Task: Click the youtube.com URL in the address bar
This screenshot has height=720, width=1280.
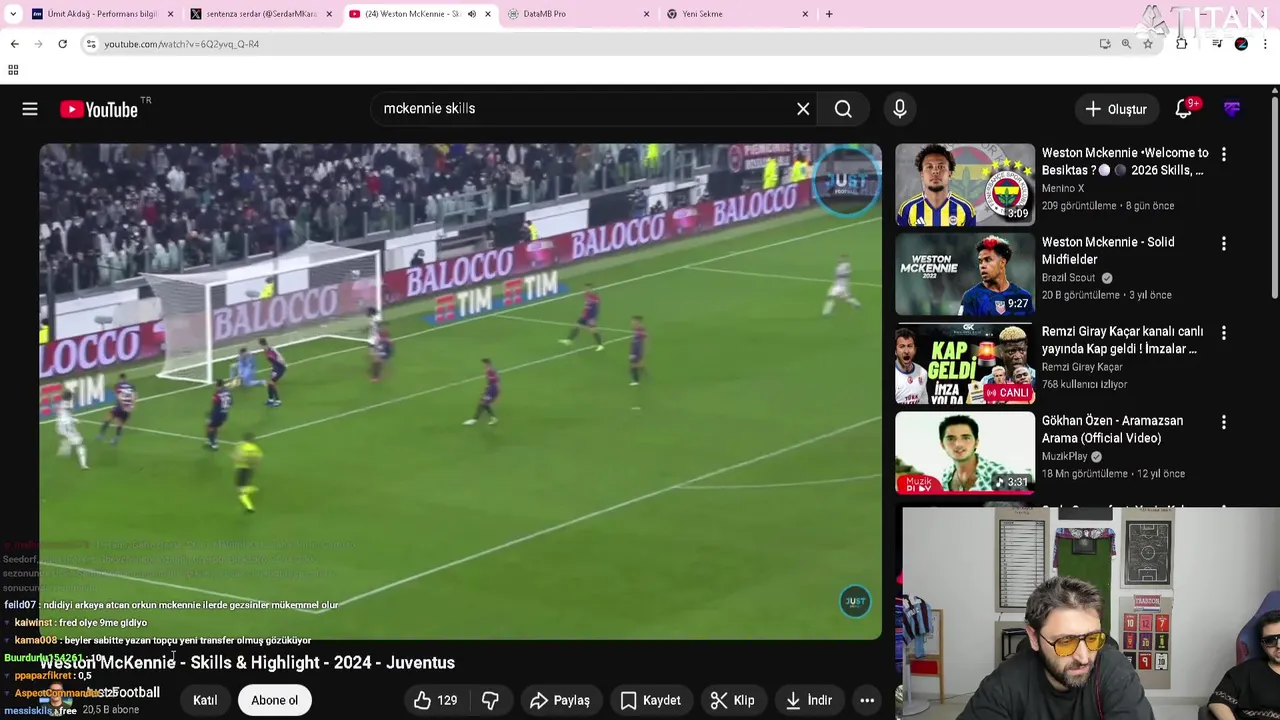Action: [182, 44]
